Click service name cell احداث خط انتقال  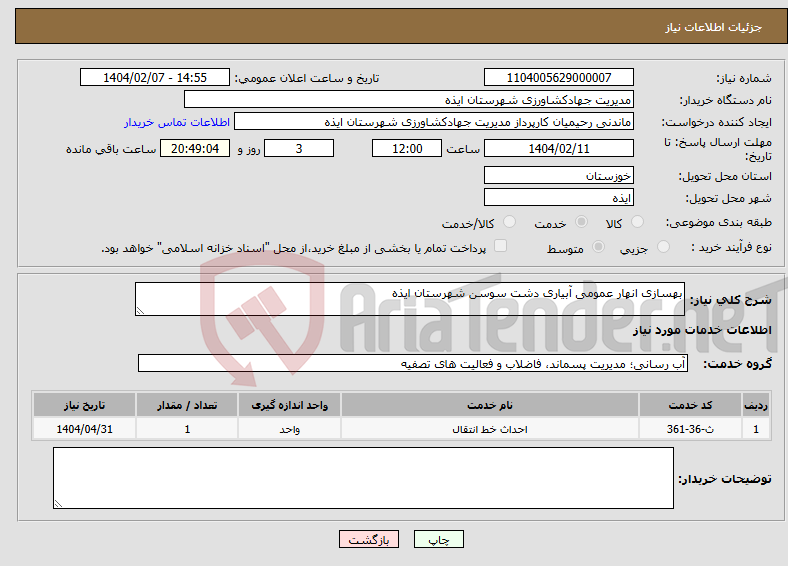coord(489,429)
